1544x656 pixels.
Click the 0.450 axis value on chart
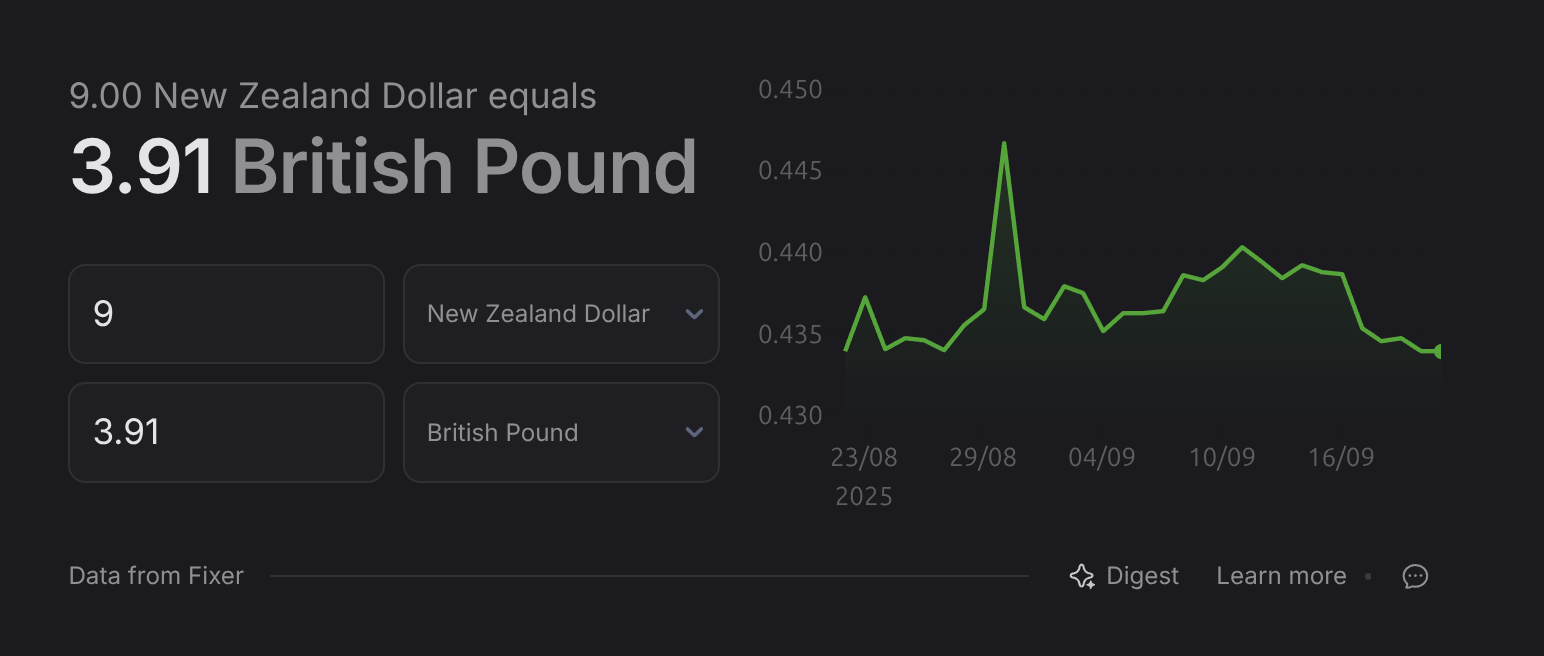point(790,89)
